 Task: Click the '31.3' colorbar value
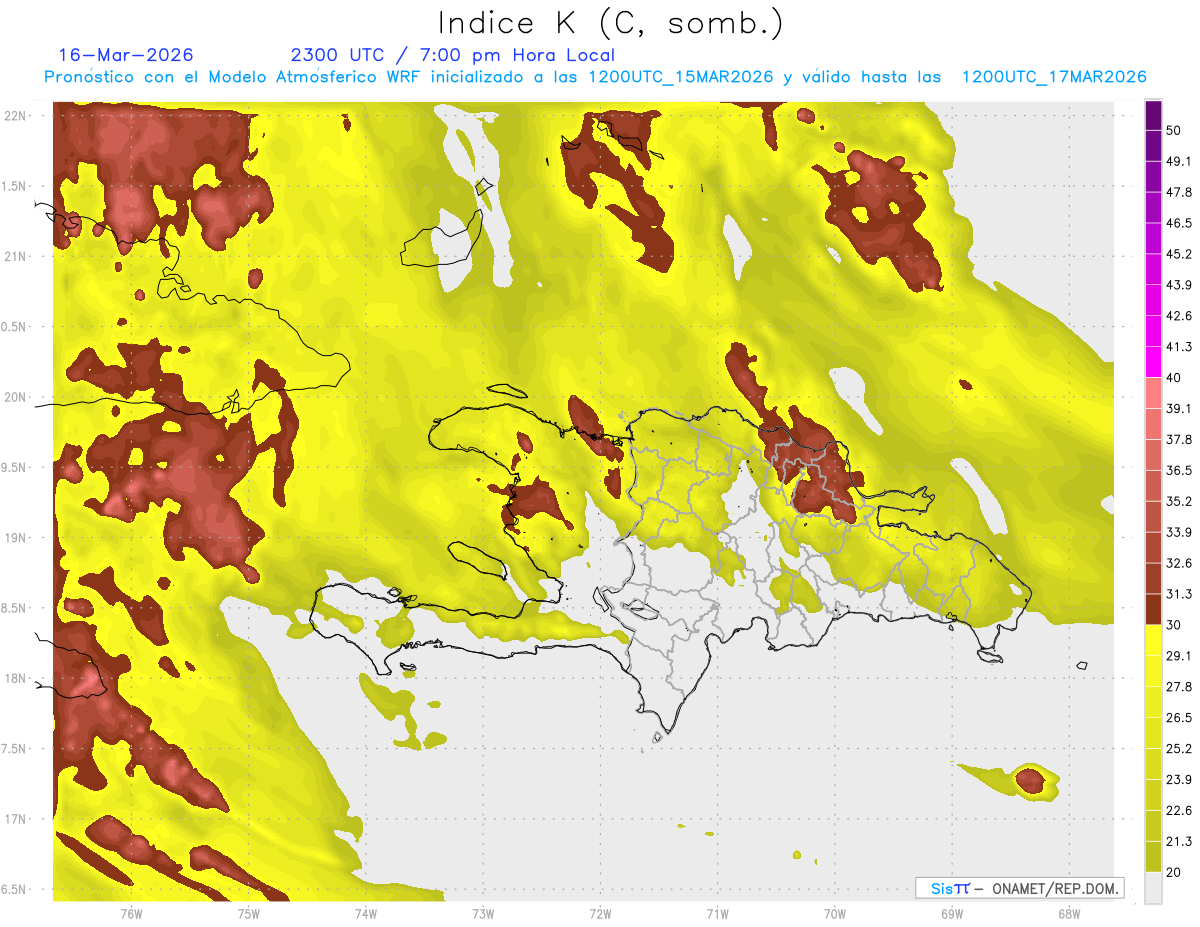1179,594
